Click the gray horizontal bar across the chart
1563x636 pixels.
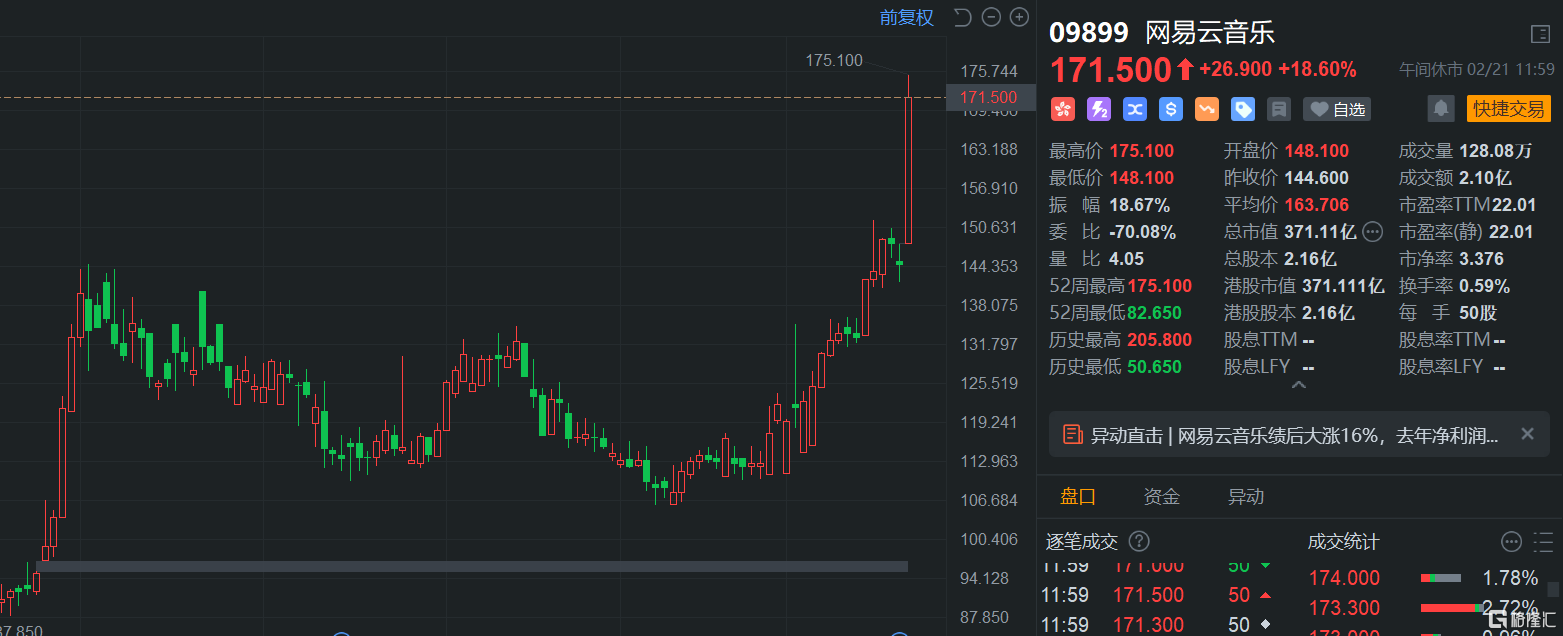pos(472,566)
